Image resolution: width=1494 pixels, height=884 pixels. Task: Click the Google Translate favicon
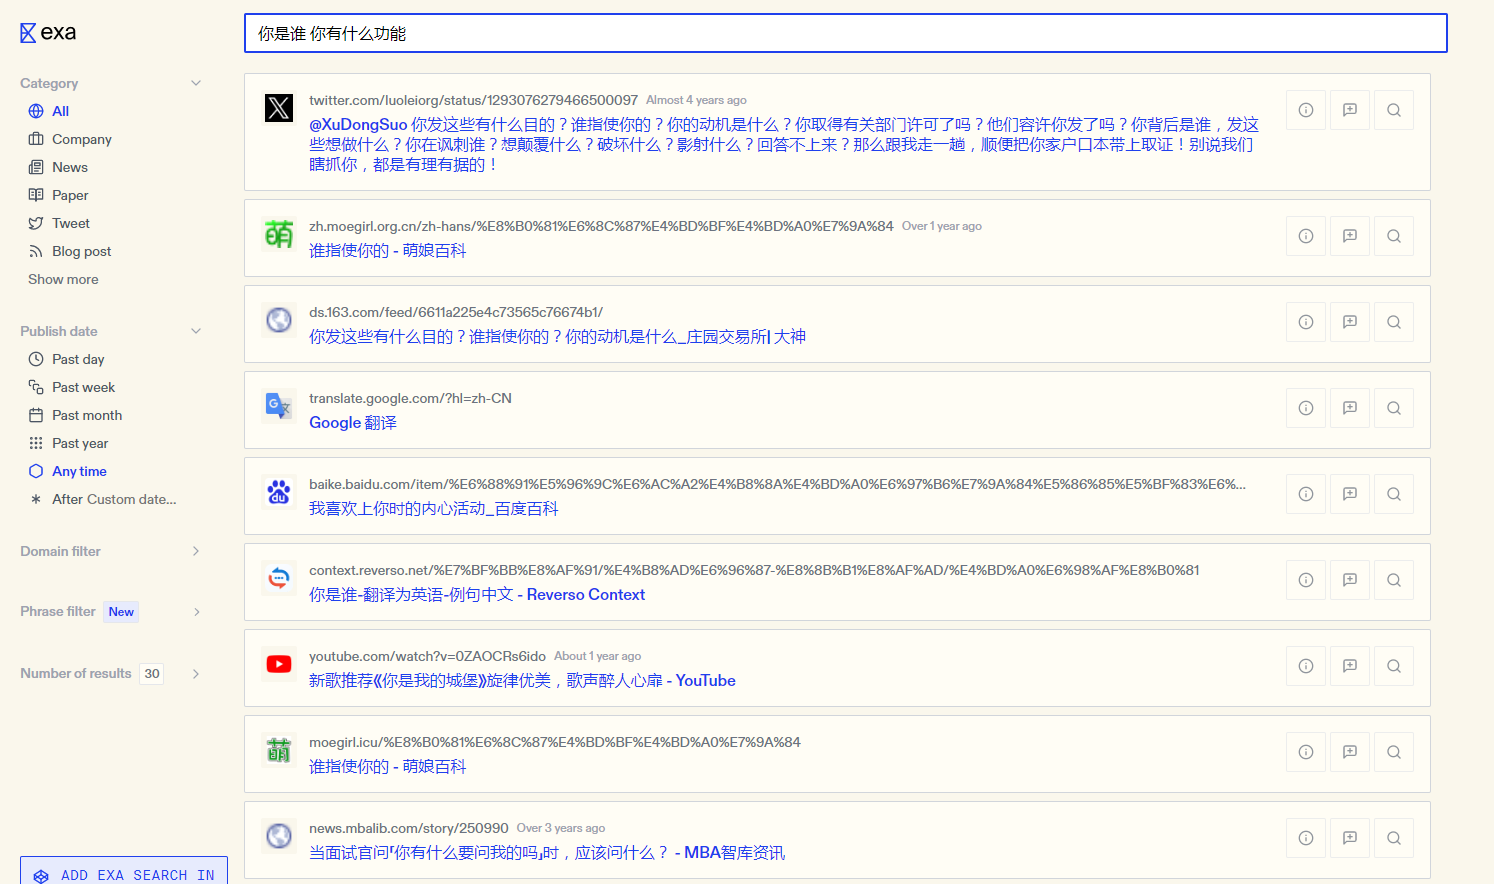279,406
